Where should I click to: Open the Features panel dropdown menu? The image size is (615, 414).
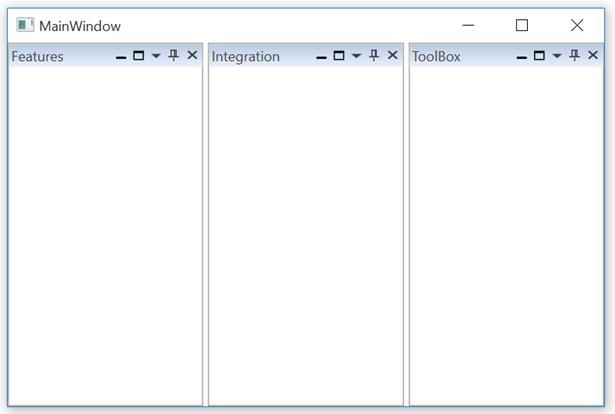156,56
